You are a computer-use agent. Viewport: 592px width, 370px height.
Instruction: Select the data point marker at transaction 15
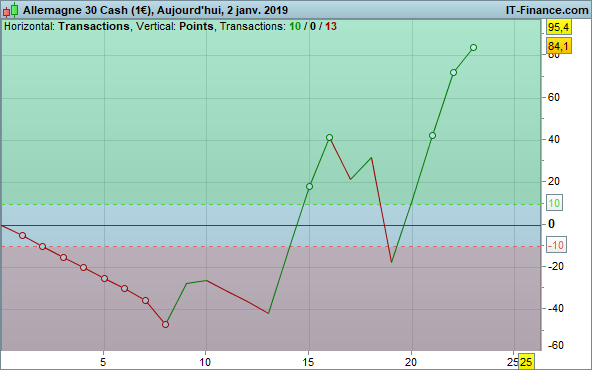point(309,187)
